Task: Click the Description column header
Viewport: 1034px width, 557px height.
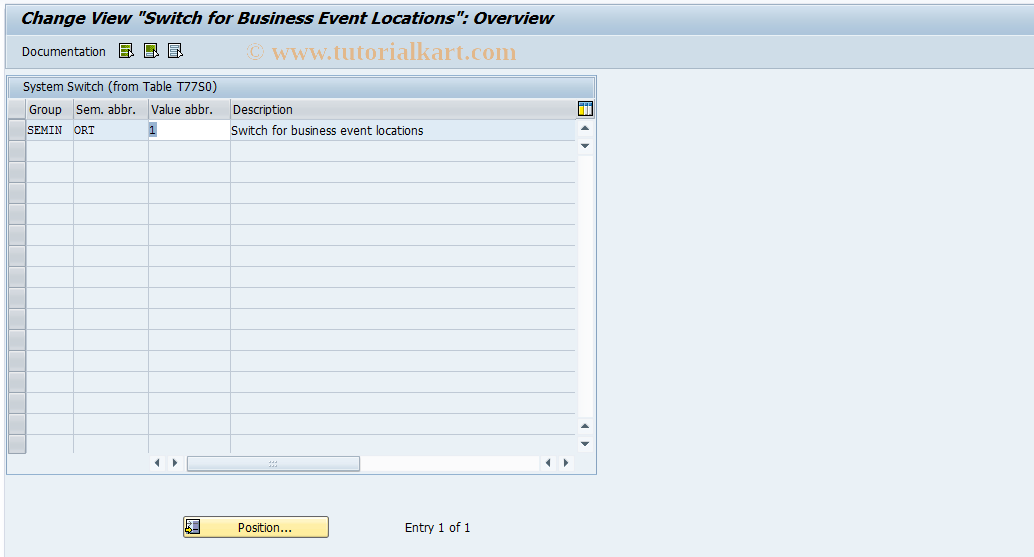Action: [403, 109]
